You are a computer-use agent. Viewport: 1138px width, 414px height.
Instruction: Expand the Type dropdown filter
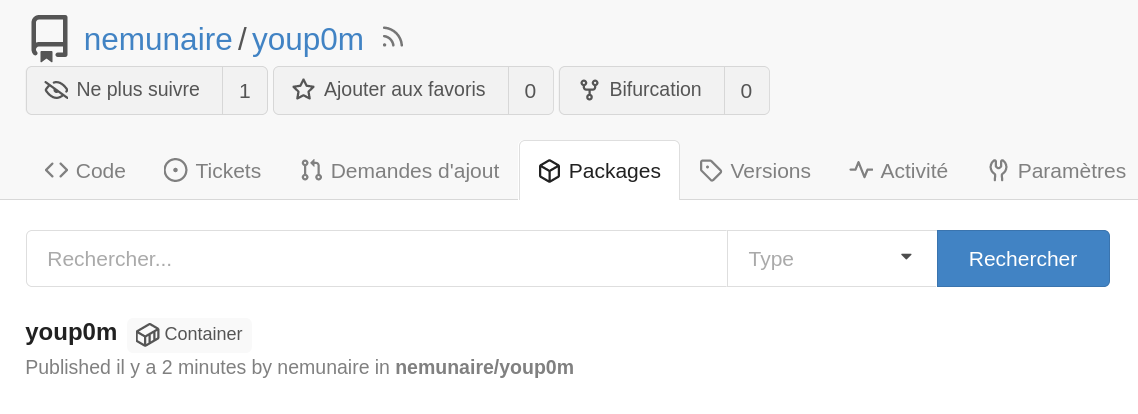point(831,259)
